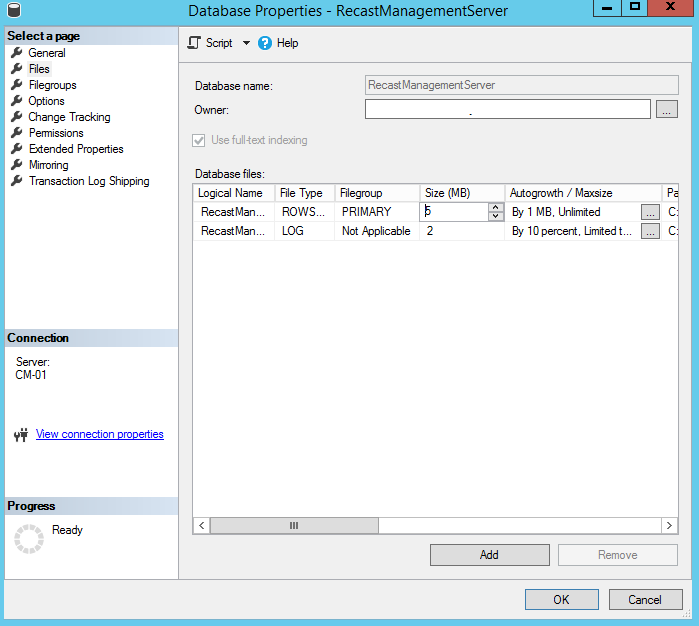This screenshot has height=626, width=699.
Task: Open autogrowth settings for the LOG file
Action: [650, 231]
